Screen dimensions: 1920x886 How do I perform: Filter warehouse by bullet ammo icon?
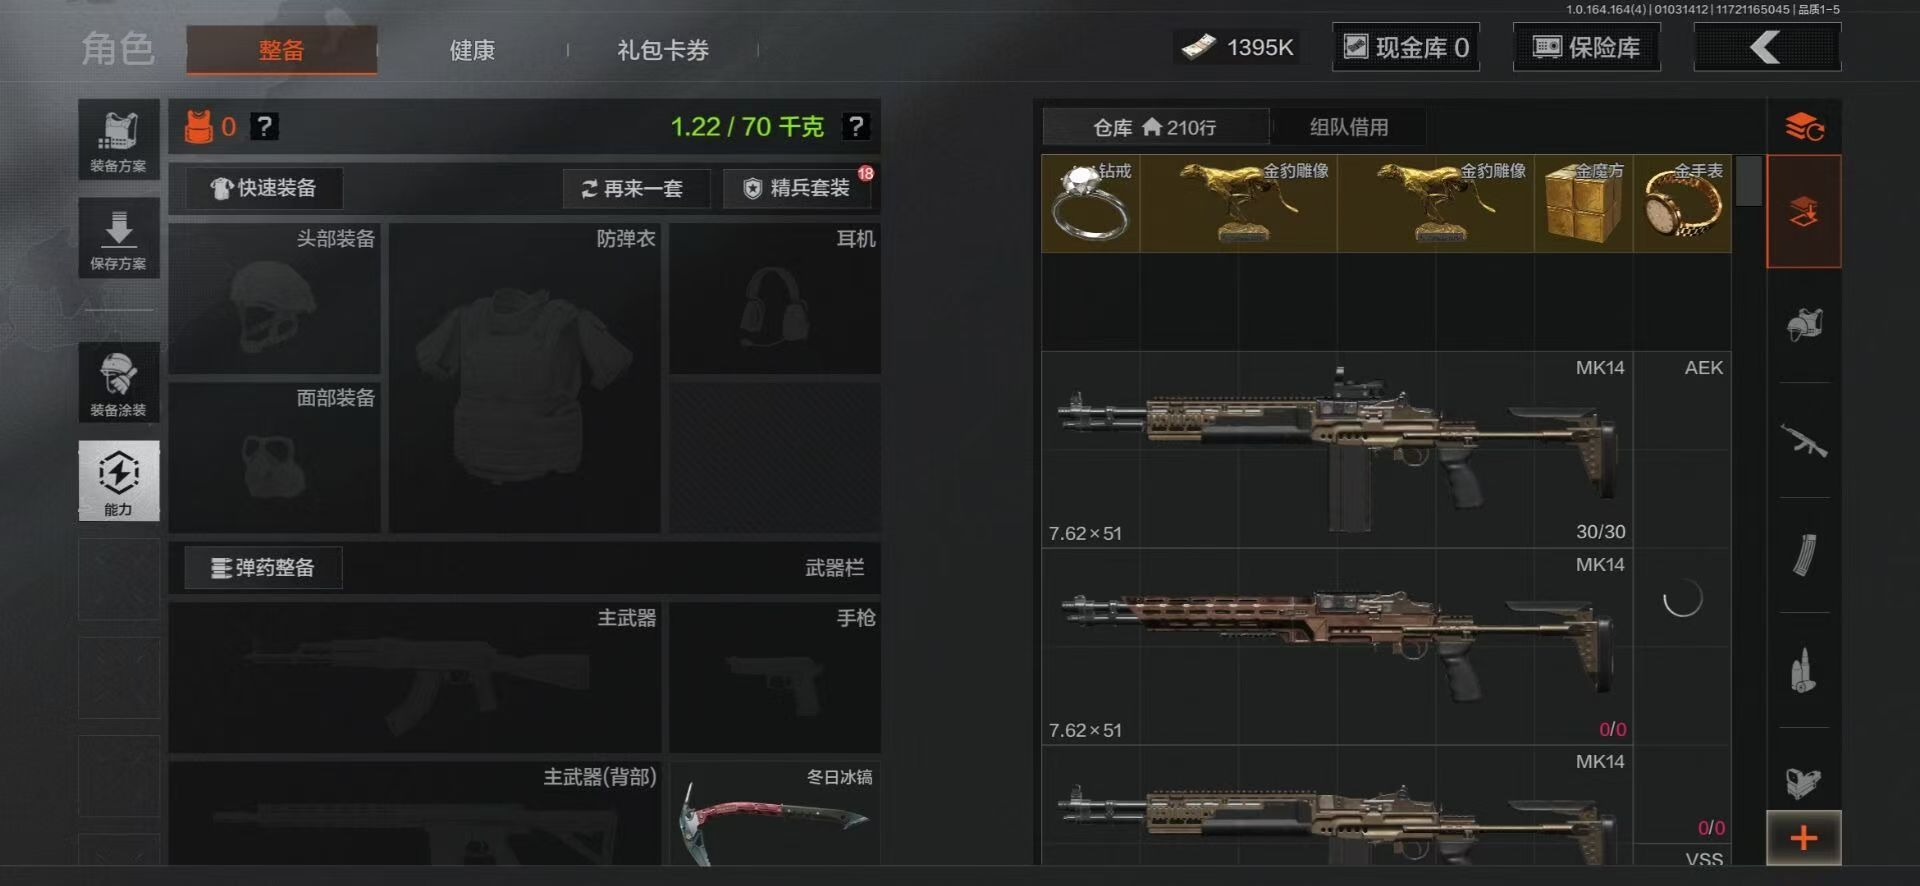(1803, 670)
